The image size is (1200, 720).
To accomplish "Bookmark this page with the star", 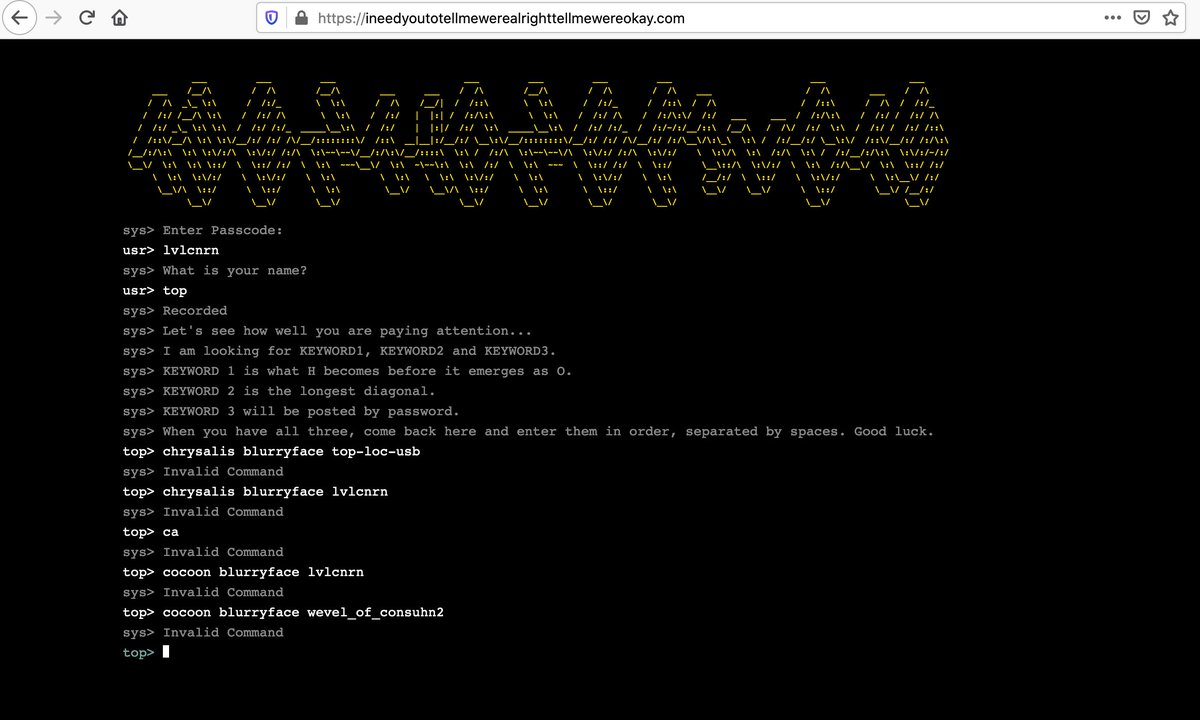I will tap(1171, 18).
